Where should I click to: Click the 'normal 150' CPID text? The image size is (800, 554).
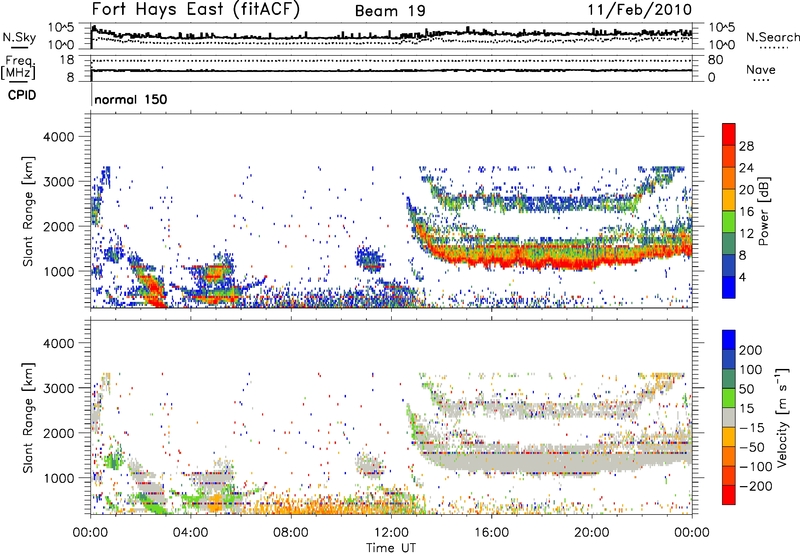131,99
